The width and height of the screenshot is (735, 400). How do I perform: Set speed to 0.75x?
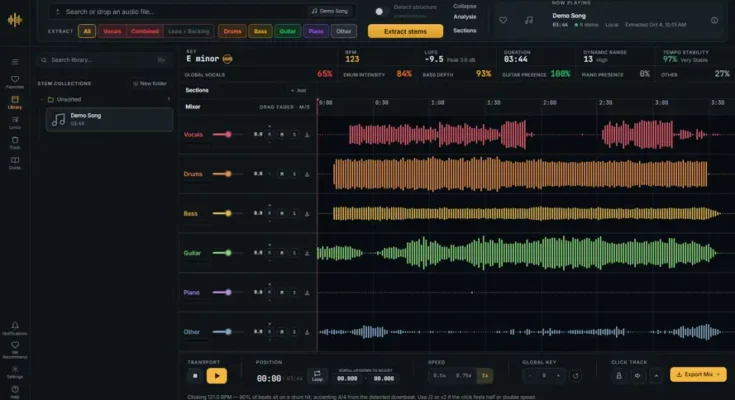(463, 376)
